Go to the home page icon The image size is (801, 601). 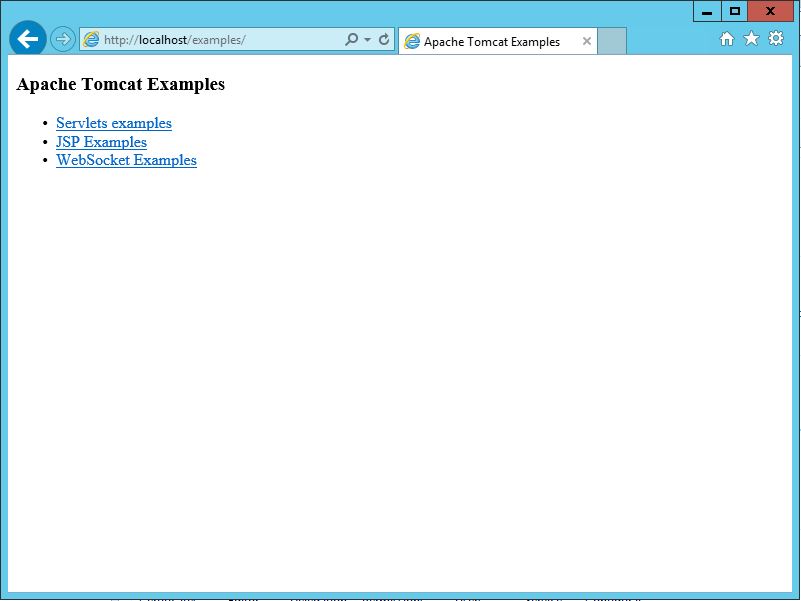(726, 39)
